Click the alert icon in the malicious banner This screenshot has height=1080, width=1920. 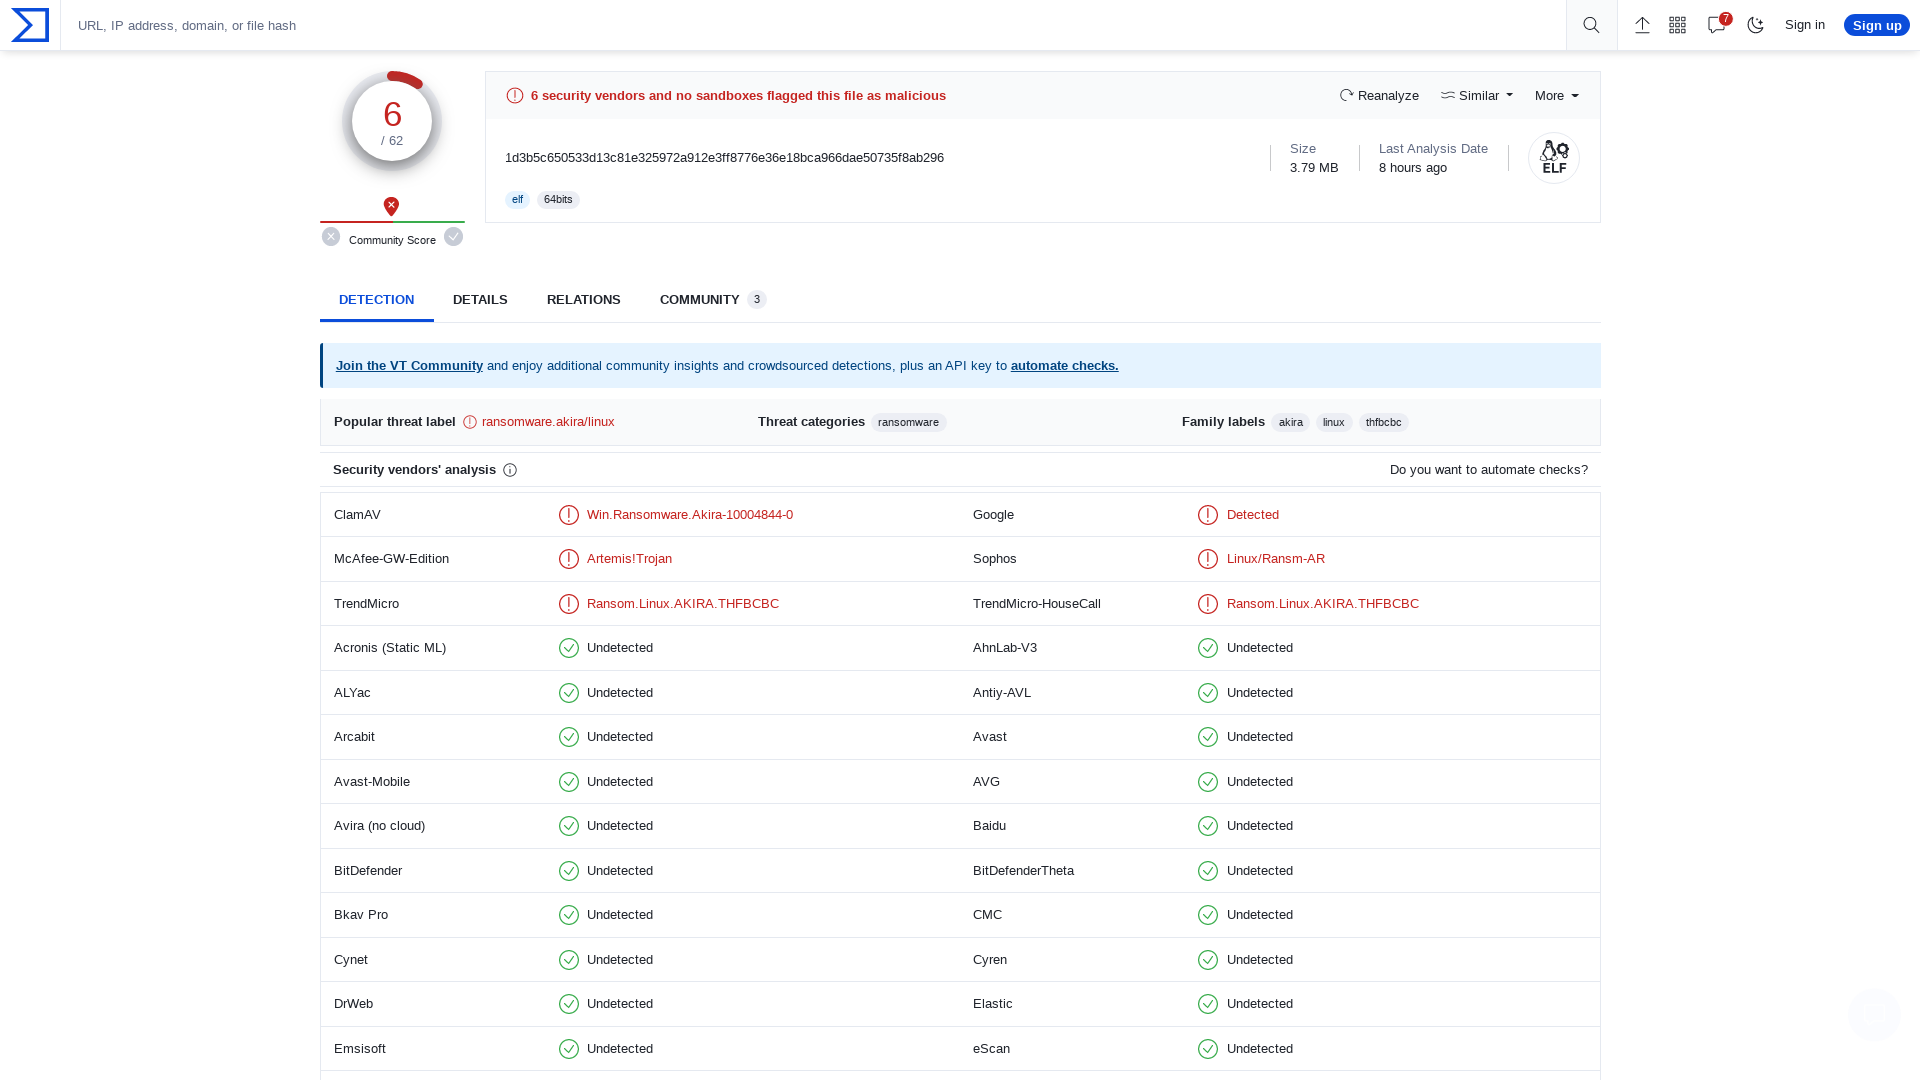click(x=515, y=96)
